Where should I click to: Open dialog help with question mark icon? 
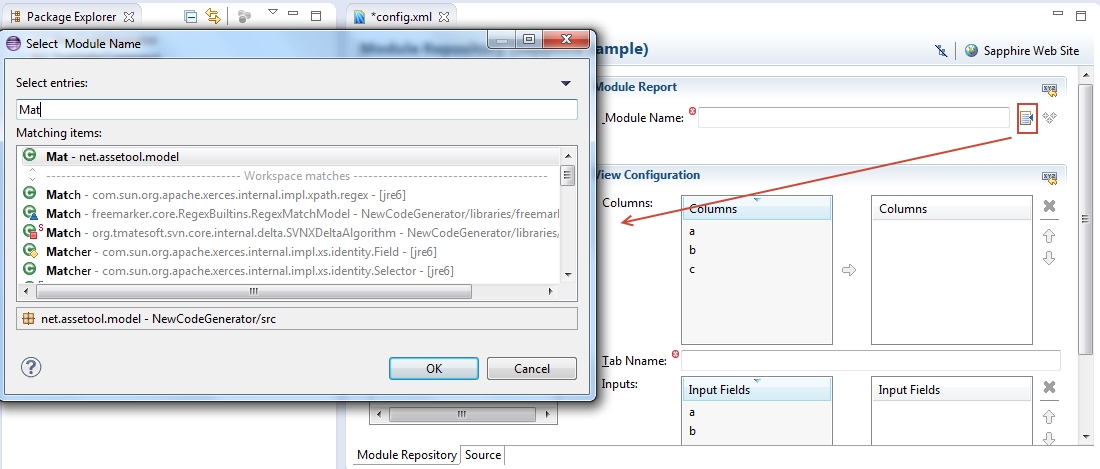point(31,367)
